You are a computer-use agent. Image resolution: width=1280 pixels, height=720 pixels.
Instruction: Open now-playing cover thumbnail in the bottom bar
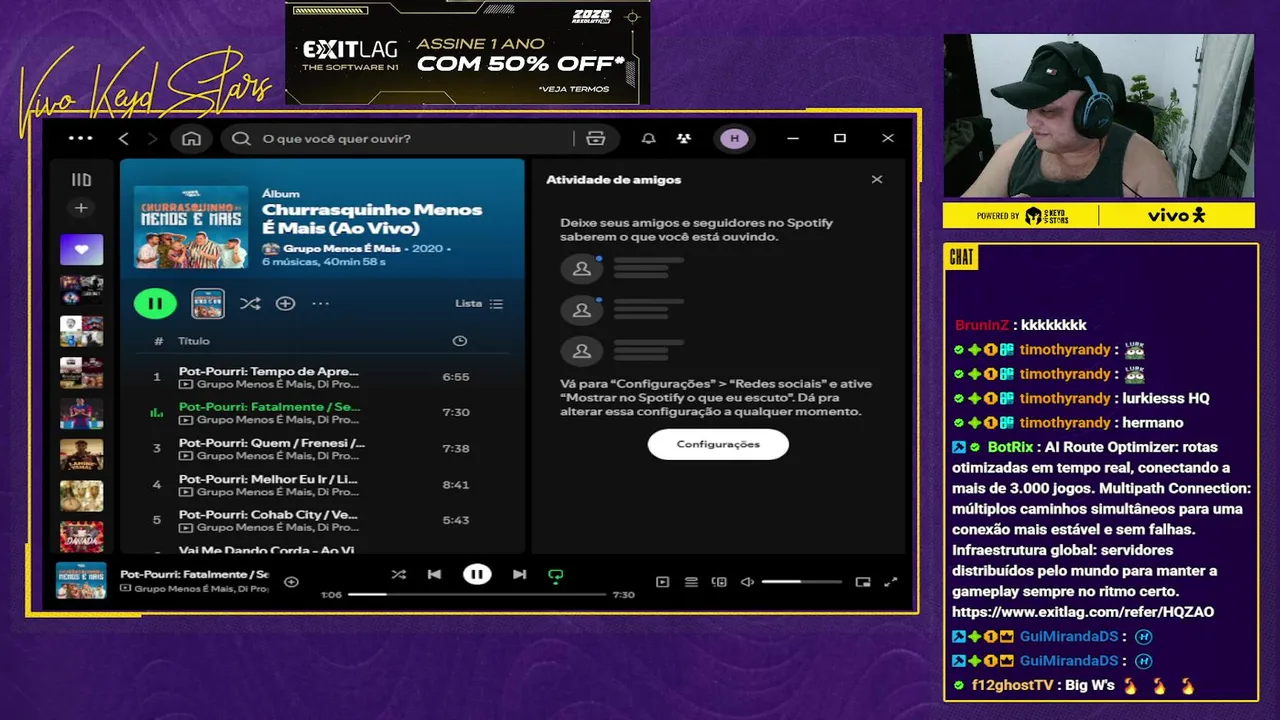tap(81, 580)
